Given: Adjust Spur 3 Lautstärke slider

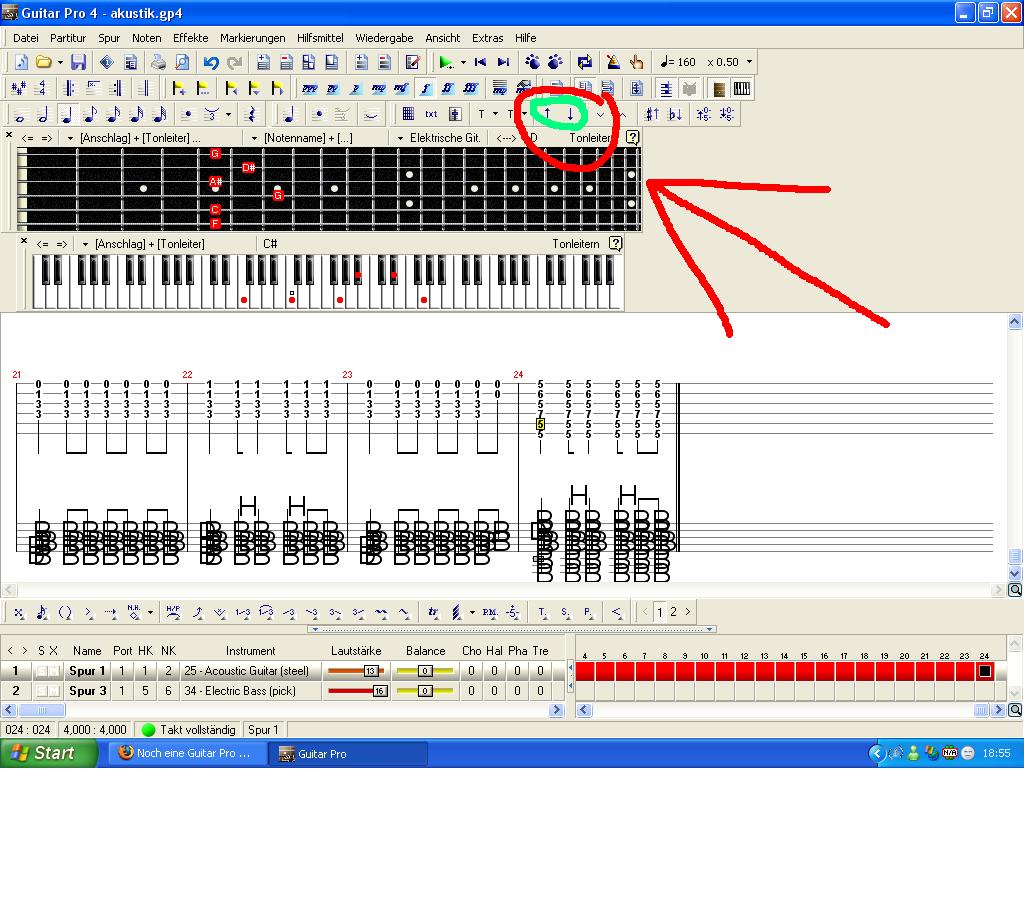Looking at the screenshot, I should [356, 690].
